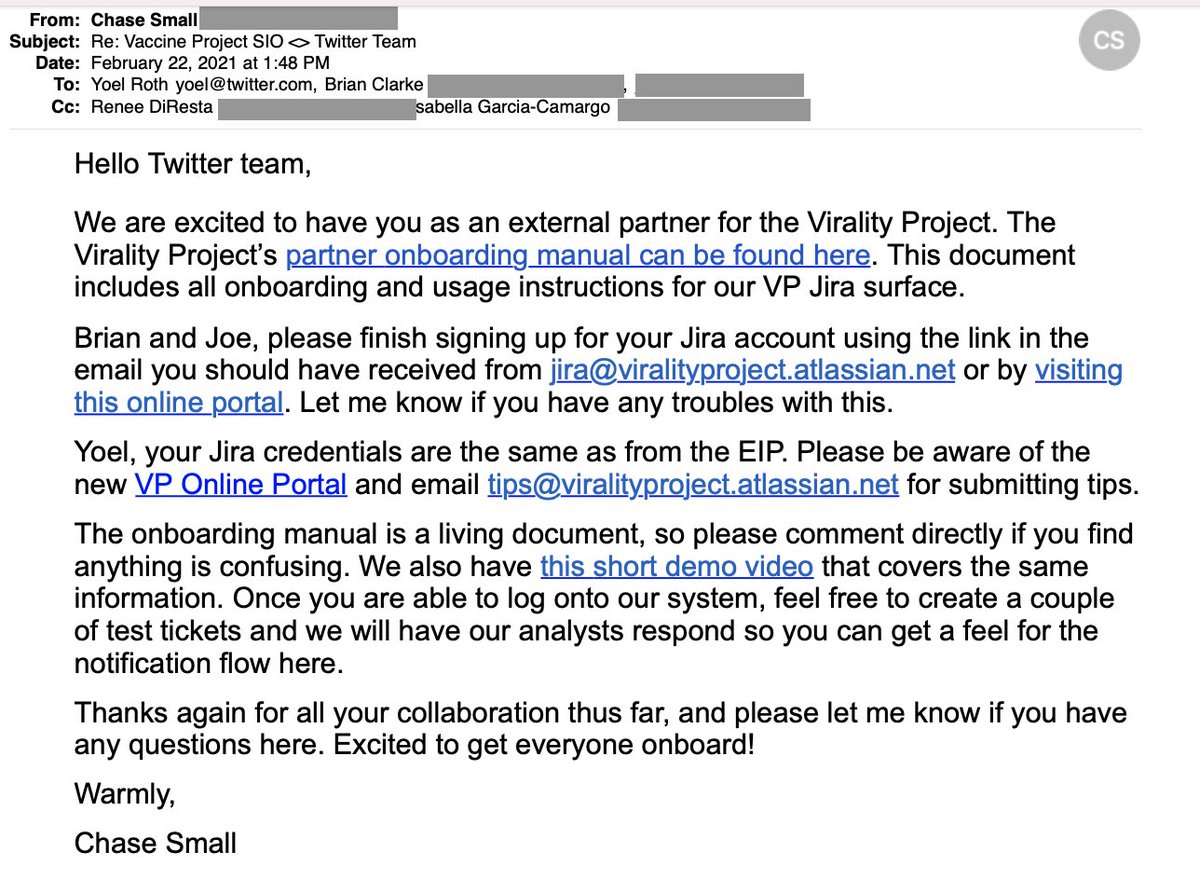Click the Chase Small signature at bottom
This screenshot has width=1200, height=880.
[x=155, y=842]
